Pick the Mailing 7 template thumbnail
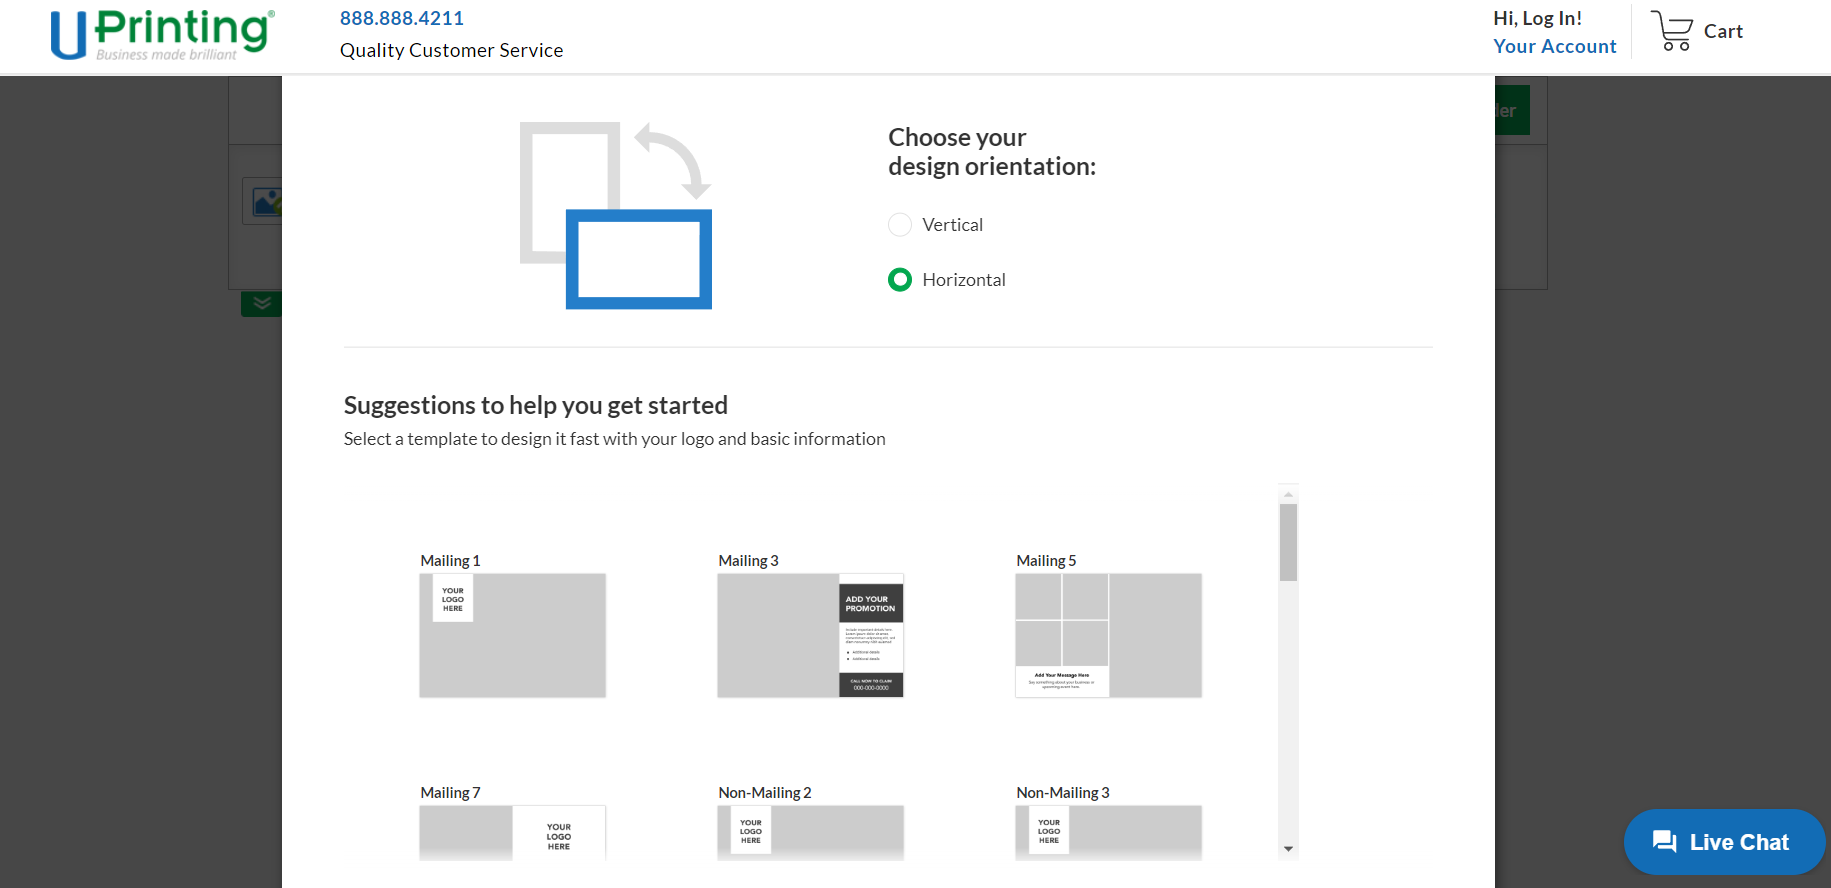Viewport: 1831px width, 888px height. coord(512,832)
